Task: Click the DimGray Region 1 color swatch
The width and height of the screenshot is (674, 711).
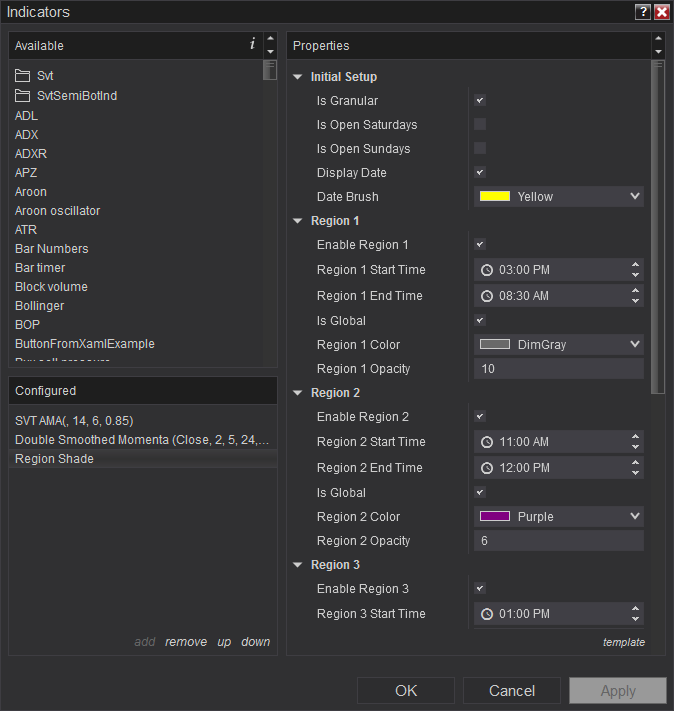Action: coord(495,345)
